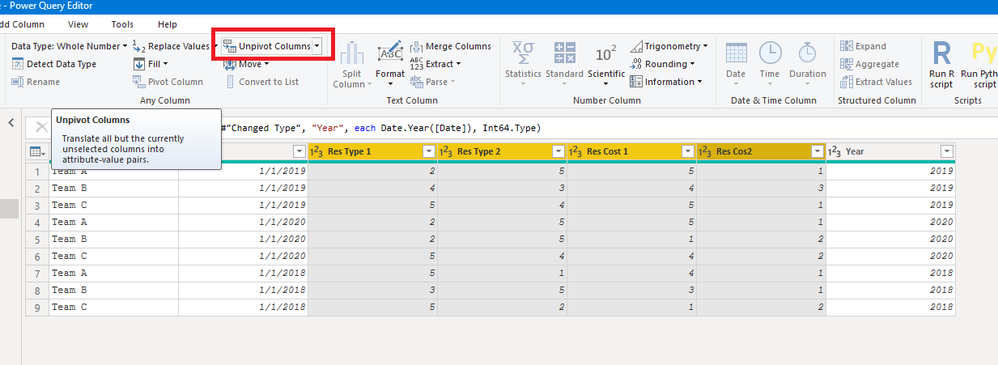The width and height of the screenshot is (998, 365).
Task: Click Convert to List button
Action: [262, 82]
